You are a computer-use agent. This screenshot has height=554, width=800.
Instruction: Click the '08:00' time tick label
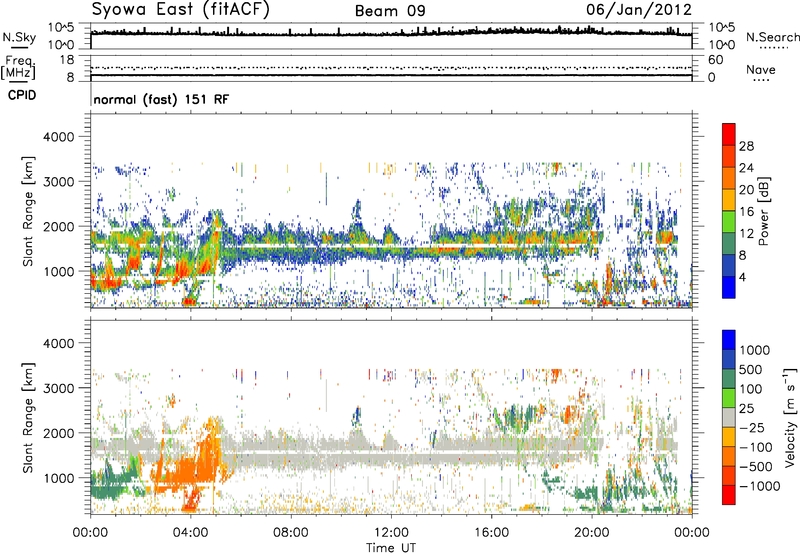pyautogui.click(x=291, y=533)
